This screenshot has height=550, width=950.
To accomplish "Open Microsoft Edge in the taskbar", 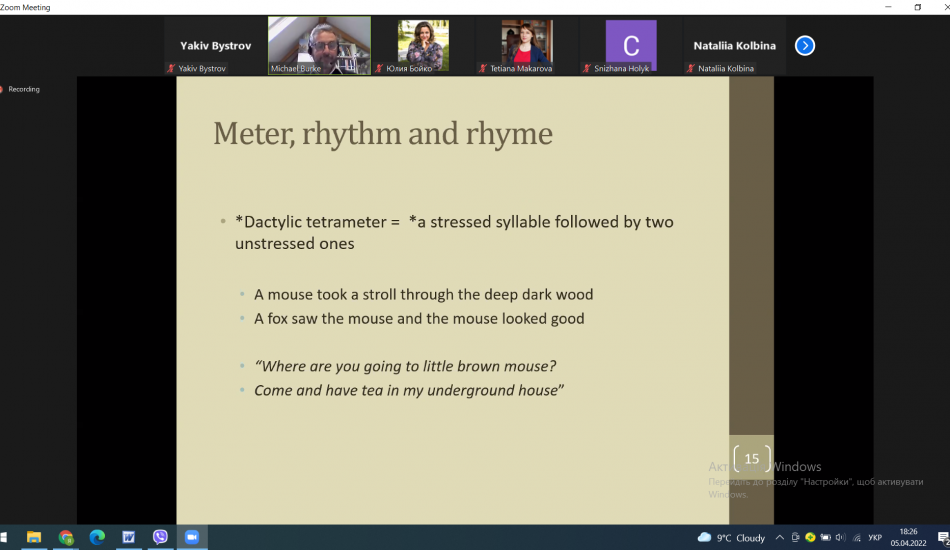I will coord(97,537).
